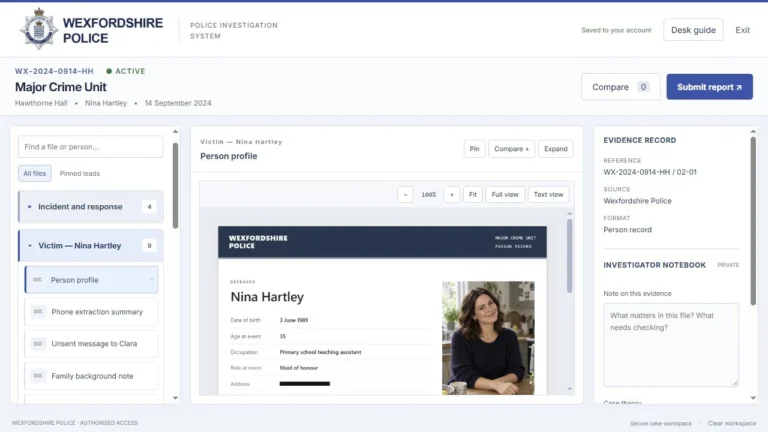This screenshot has height=432, width=768.
Task: Click the Wexfordshire Police crest logo
Action: pos(39,29)
